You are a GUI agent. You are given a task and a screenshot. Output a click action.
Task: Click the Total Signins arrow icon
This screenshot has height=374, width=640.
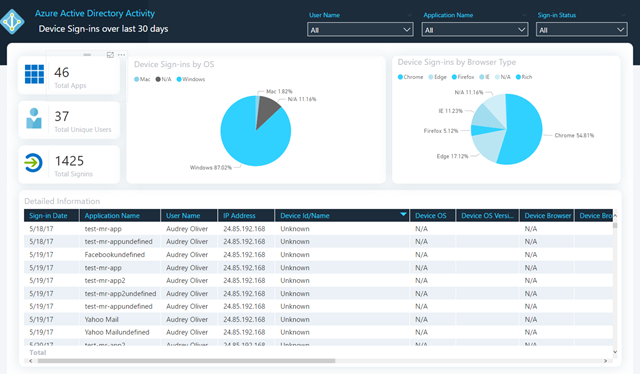pyautogui.click(x=33, y=163)
